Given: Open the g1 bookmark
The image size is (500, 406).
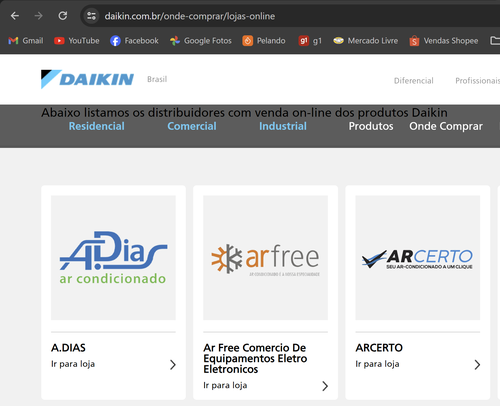Looking at the screenshot, I should [x=310, y=41].
